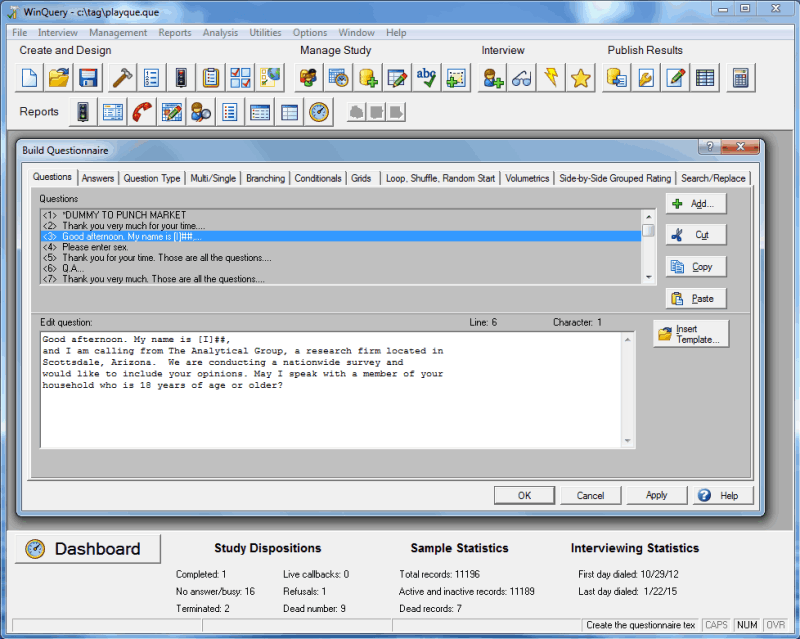Select the yellow database with green plus icon

click(x=368, y=78)
